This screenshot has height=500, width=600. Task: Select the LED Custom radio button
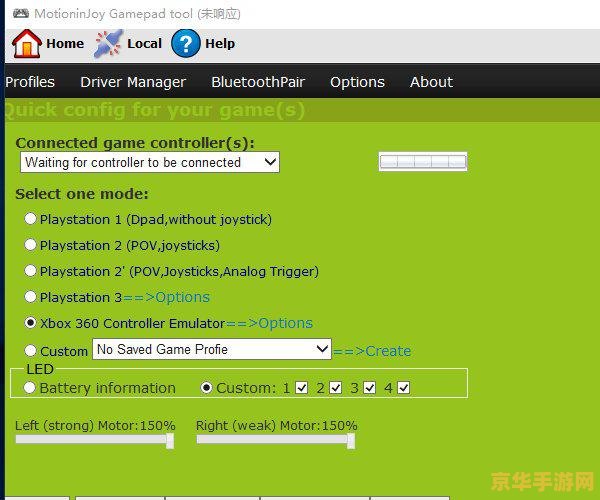(x=206, y=388)
